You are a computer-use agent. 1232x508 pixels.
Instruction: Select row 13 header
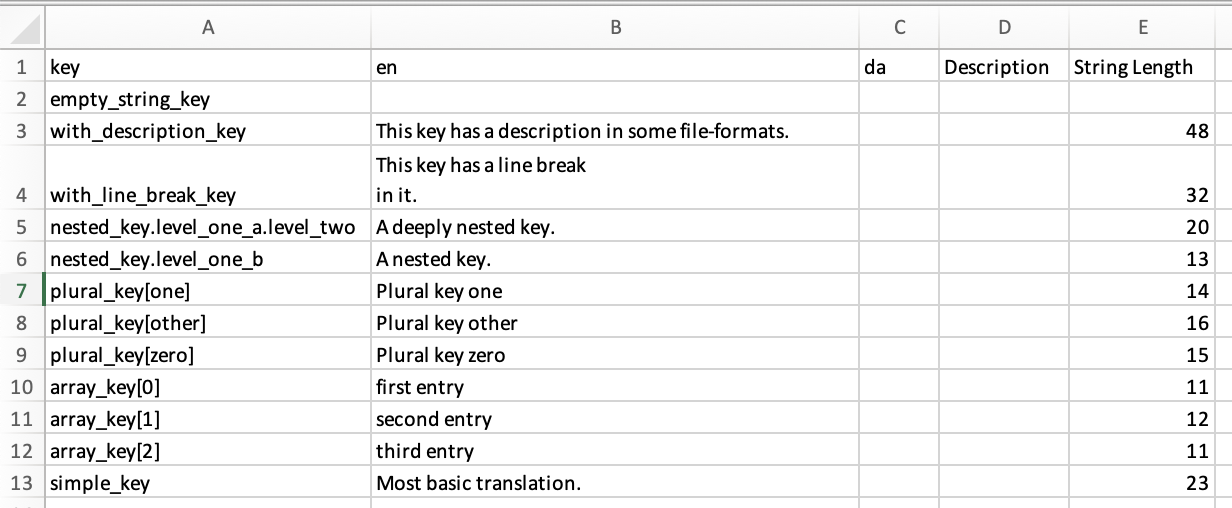pos(22,483)
